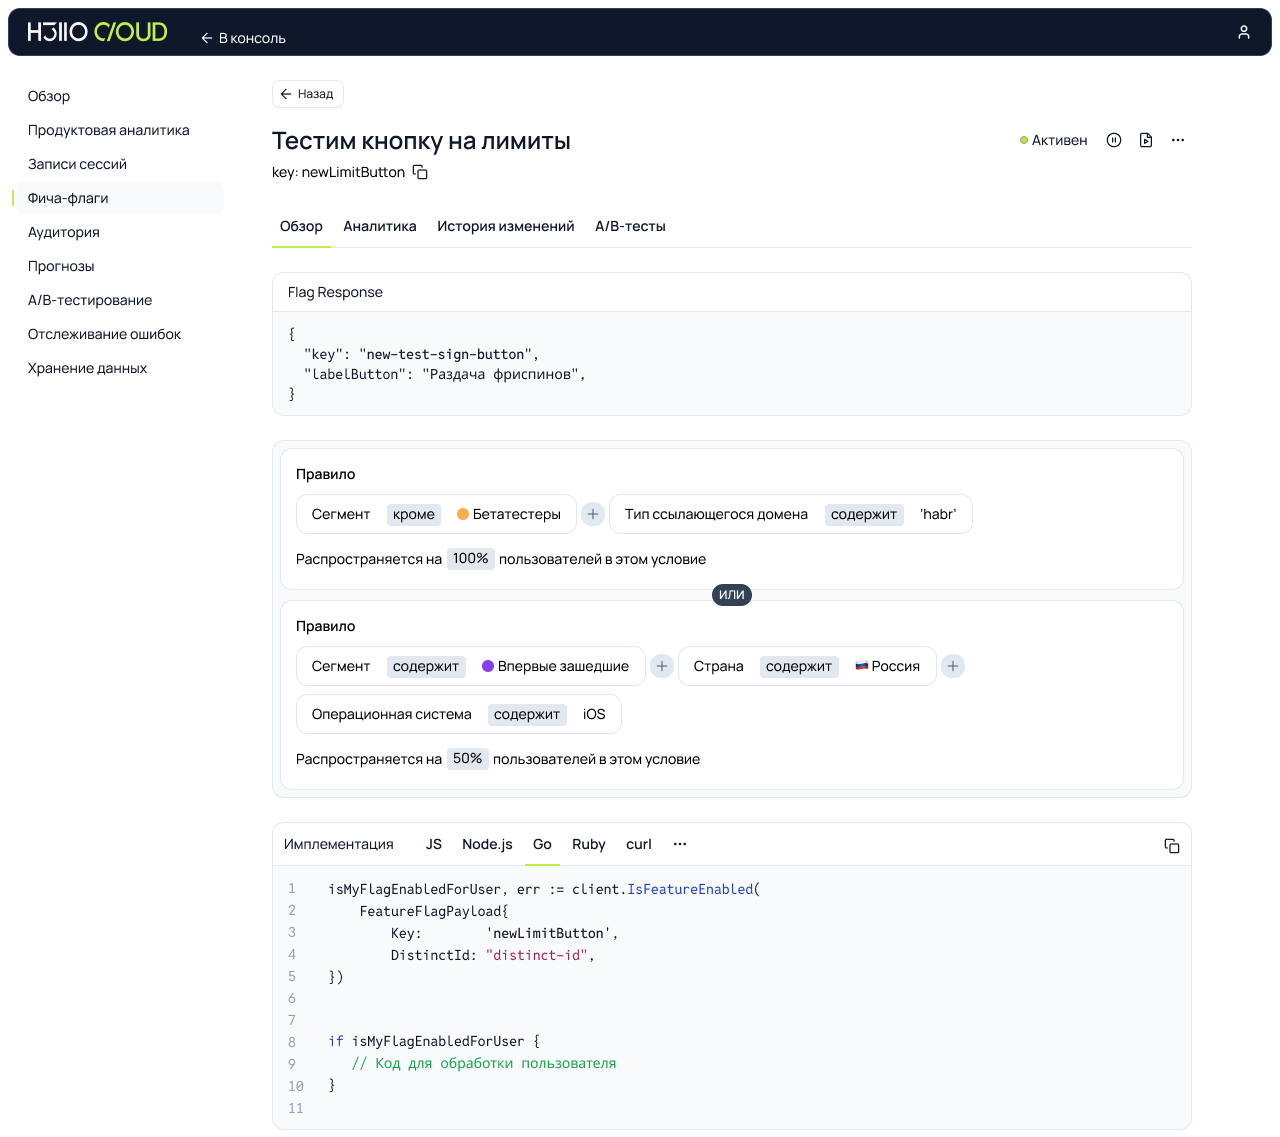Show more implementation languages
Screen dimensions: 1280x1137
pyautogui.click(x=680, y=844)
